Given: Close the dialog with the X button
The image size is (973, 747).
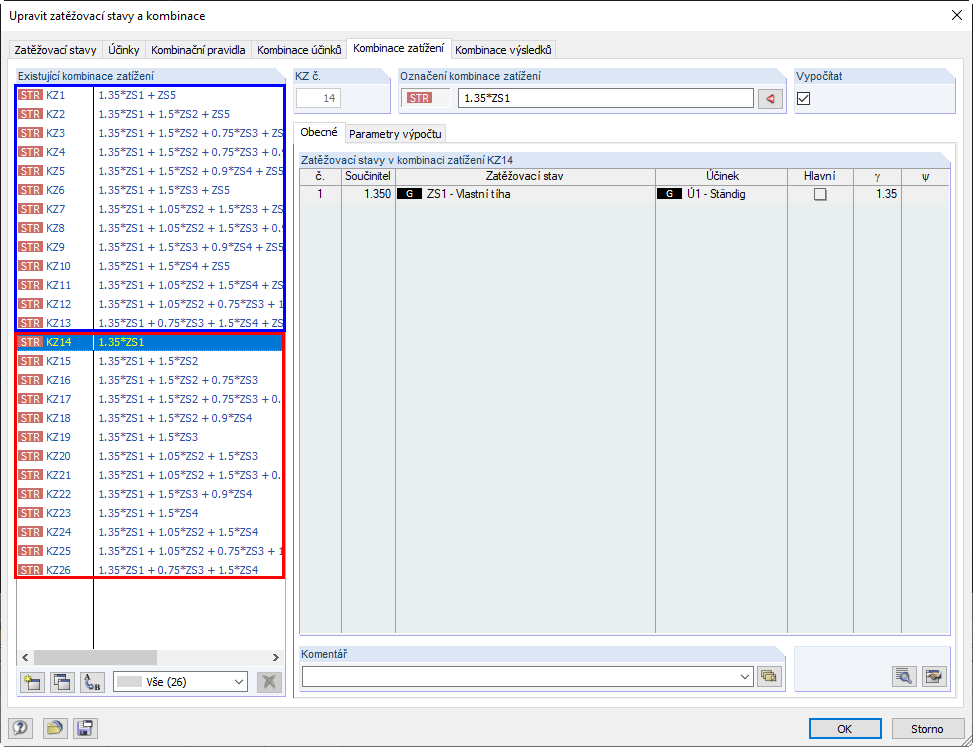Looking at the screenshot, I should click(x=956, y=16).
